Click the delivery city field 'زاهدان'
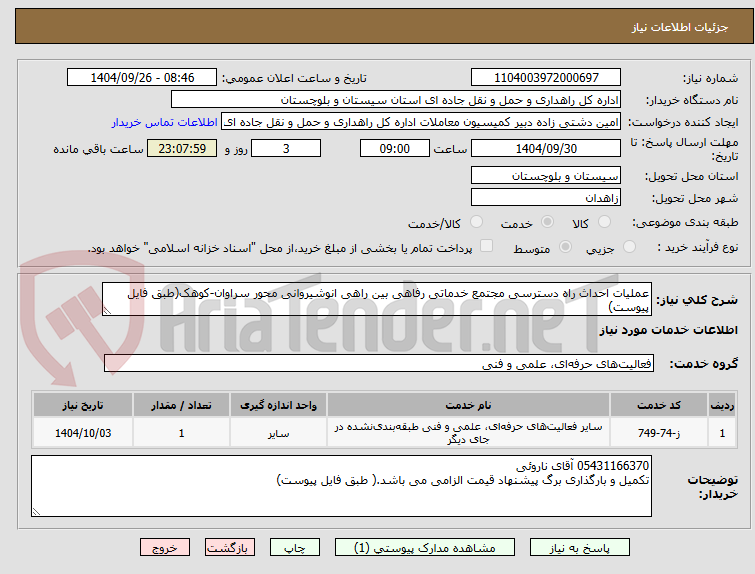Image resolution: width=755 pixels, height=574 pixels. point(546,197)
